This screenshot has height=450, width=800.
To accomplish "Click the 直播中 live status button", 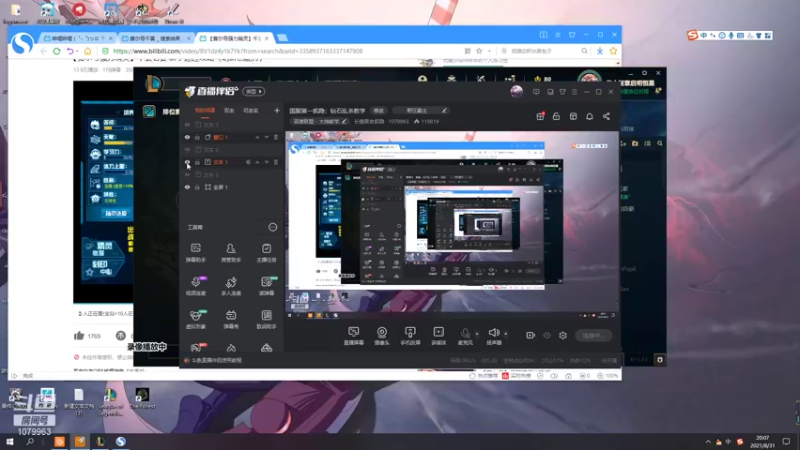I will 593,335.
